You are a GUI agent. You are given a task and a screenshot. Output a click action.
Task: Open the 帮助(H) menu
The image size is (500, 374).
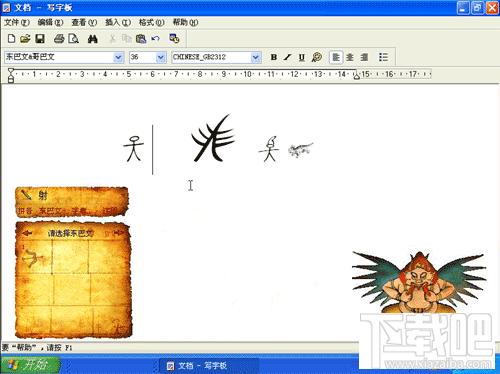coord(185,23)
